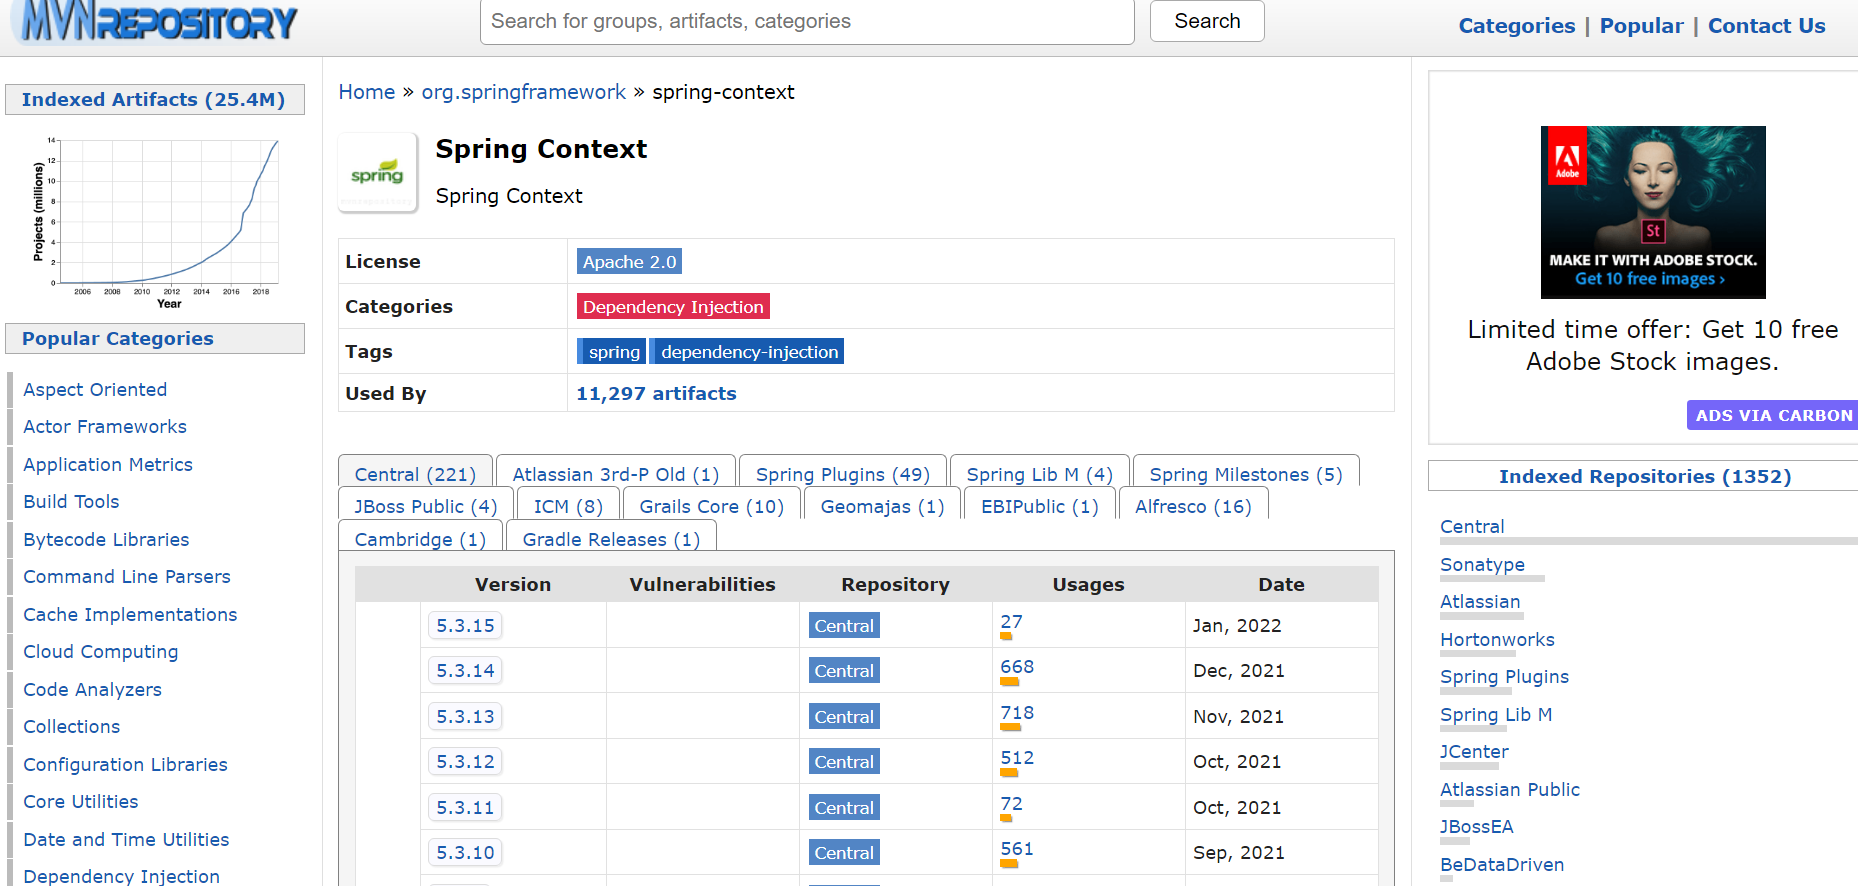Screen dimensions: 1858x886
Task: Click the ADS VIA CARBON button
Action: click(1773, 415)
